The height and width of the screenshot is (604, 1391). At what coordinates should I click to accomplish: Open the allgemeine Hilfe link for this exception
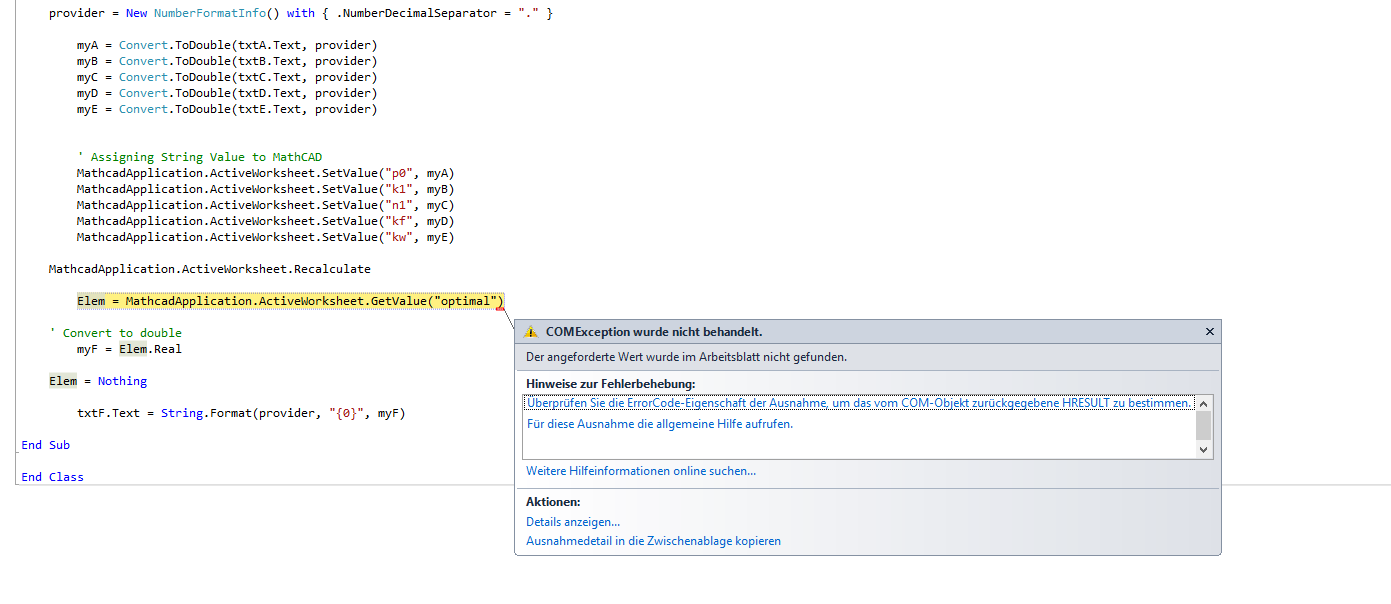[x=650, y=423]
